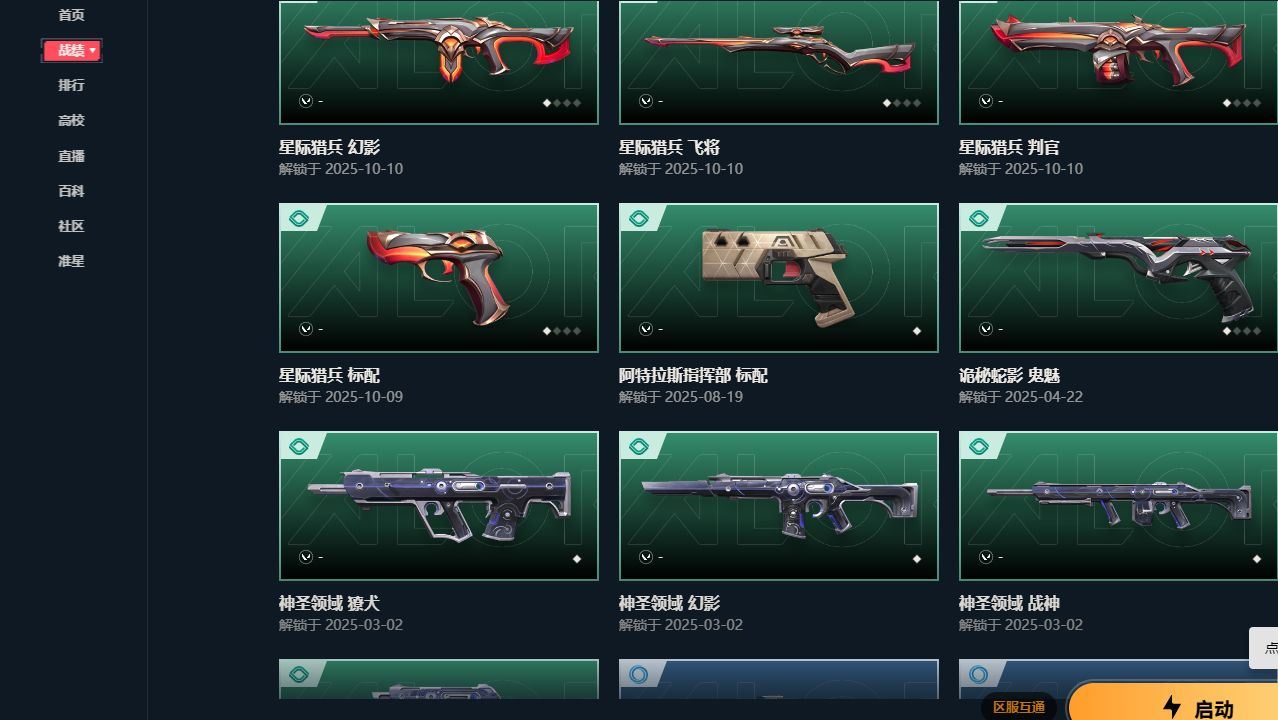Image resolution: width=1278 pixels, height=720 pixels.
Task: Click the edition badge on 神圣领域 战神 card
Action: (x=978, y=446)
